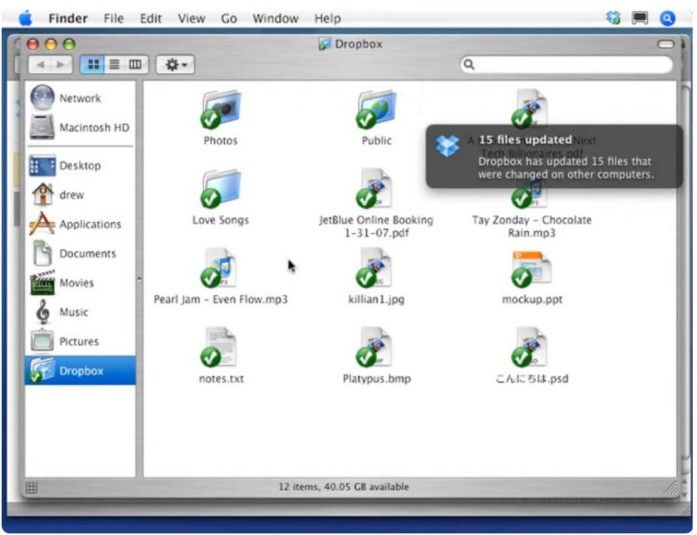Viewport: 697px width, 535px height.
Task: Open the Window menu
Action: tap(275, 19)
